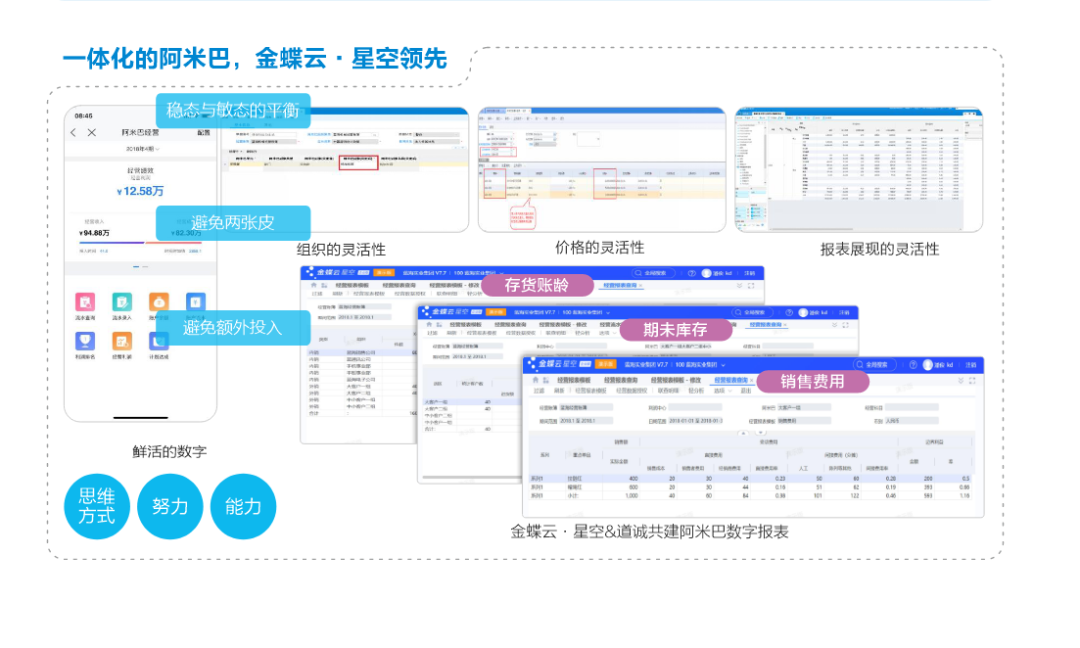Open the 计划达成 app icon on the phone

pyautogui.click(x=158, y=341)
